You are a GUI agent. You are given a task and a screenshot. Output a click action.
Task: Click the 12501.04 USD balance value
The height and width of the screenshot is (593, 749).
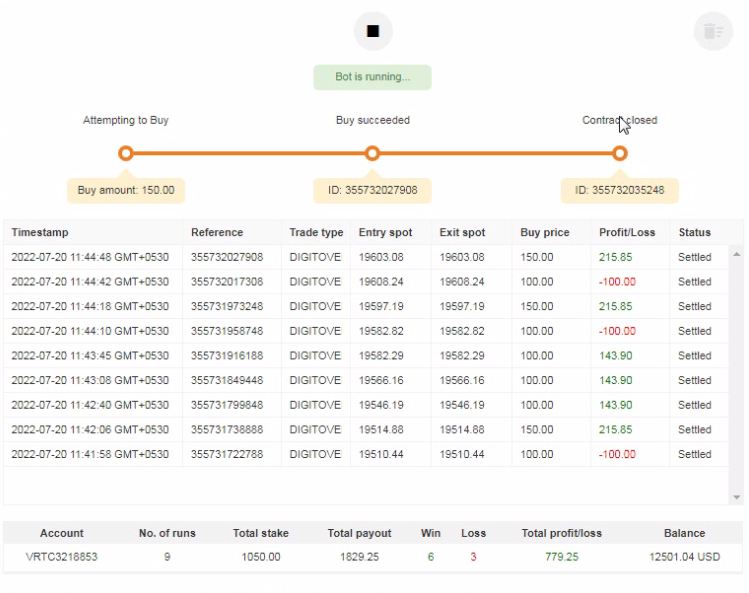pos(684,557)
